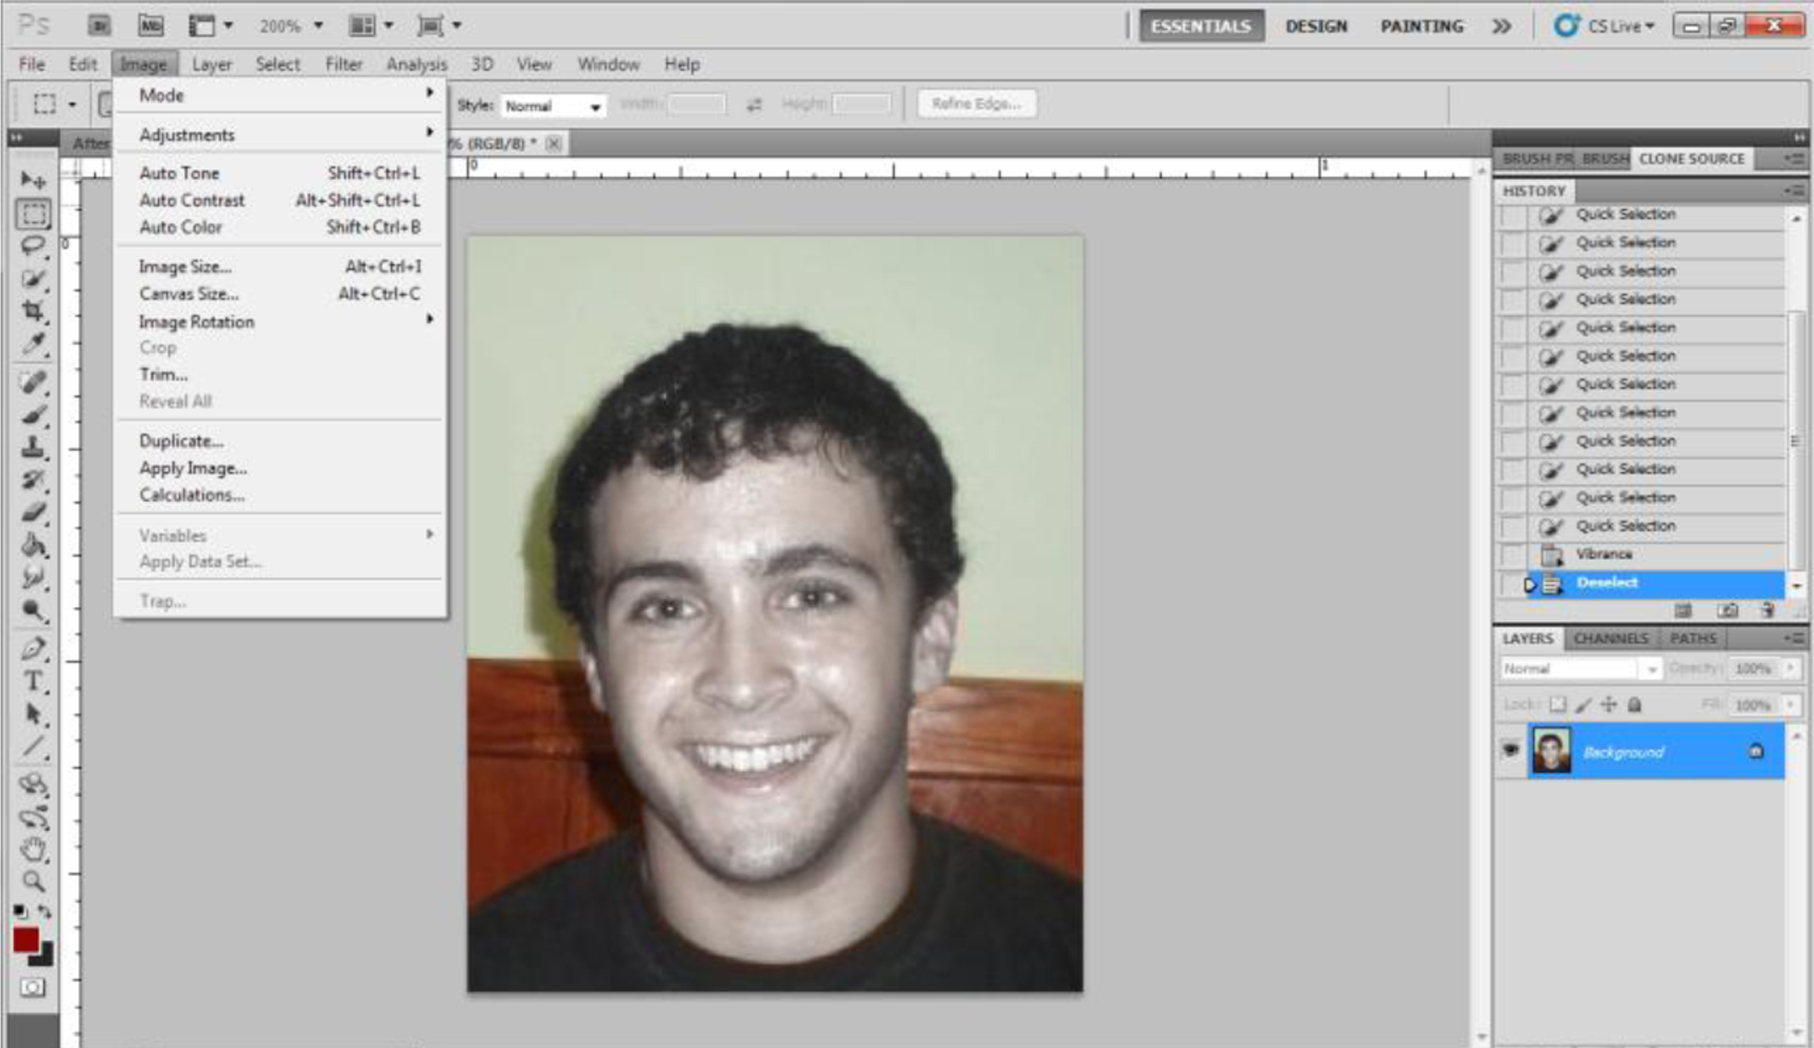Click the Refine Edge button

(976, 104)
